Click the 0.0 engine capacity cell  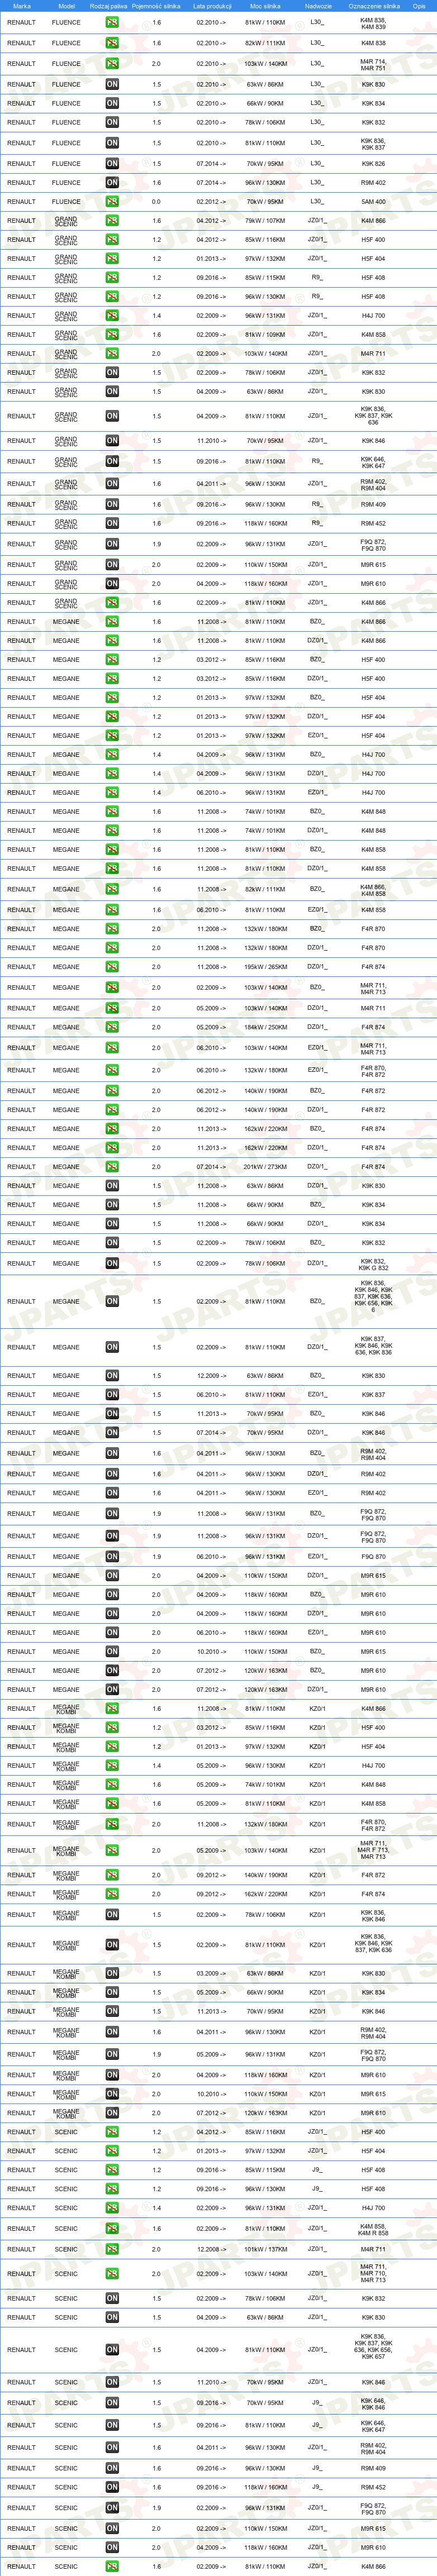156,202
